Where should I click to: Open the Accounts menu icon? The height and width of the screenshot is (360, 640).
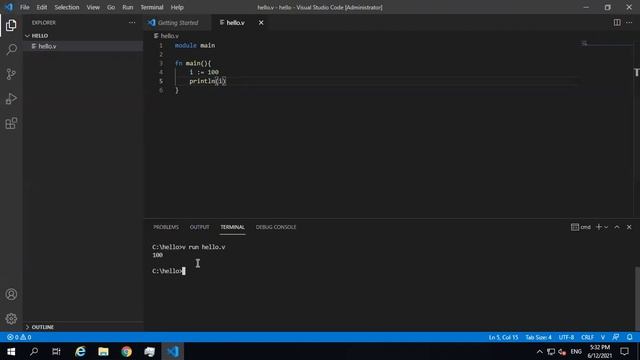pos(11,294)
